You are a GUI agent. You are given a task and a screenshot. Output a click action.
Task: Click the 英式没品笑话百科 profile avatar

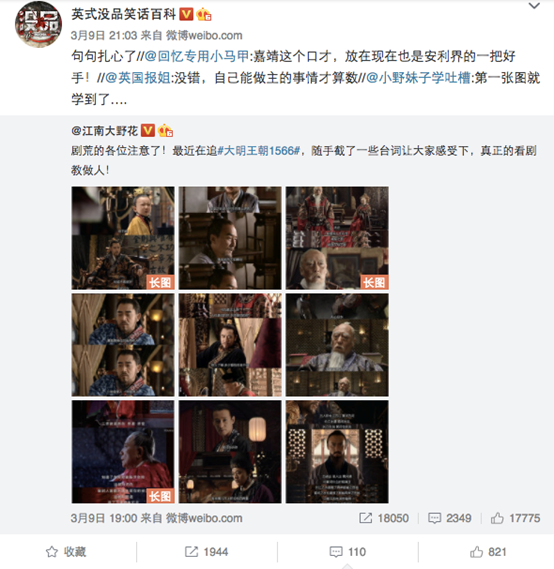[x=38, y=24]
